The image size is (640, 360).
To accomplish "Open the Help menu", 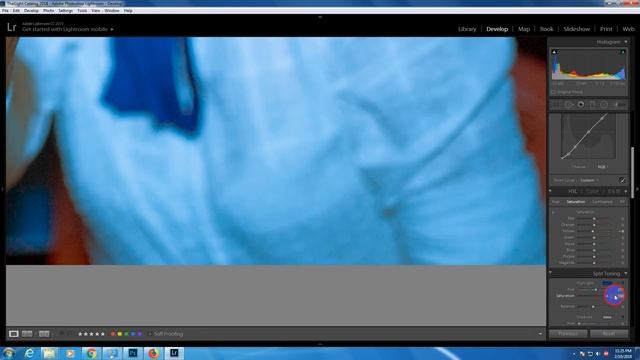I will pyautogui.click(x=128, y=11).
